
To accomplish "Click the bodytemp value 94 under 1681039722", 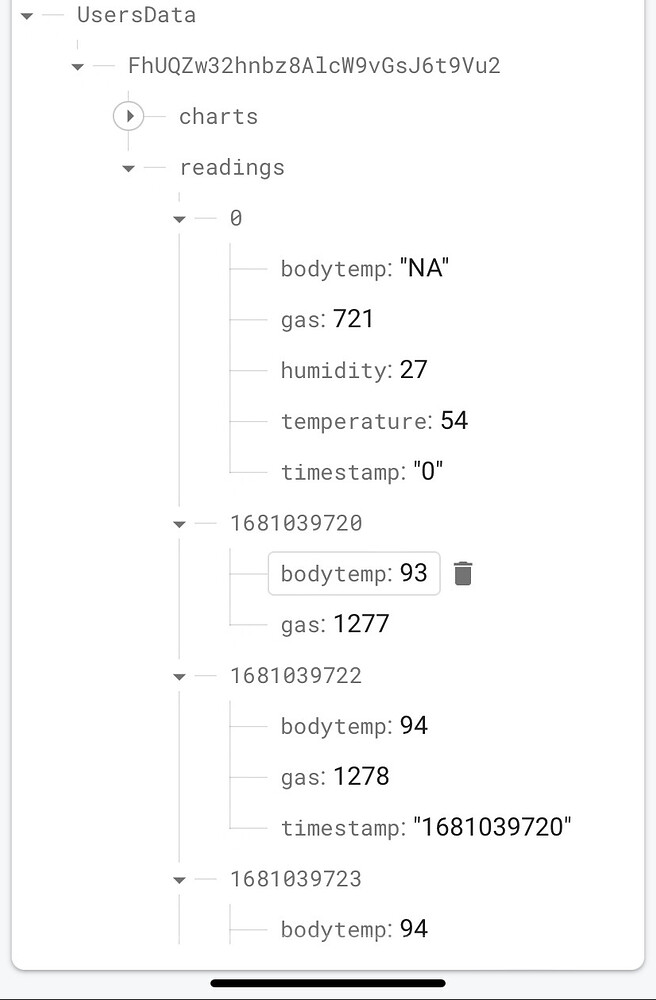I will pyautogui.click(x=412, y=725).
